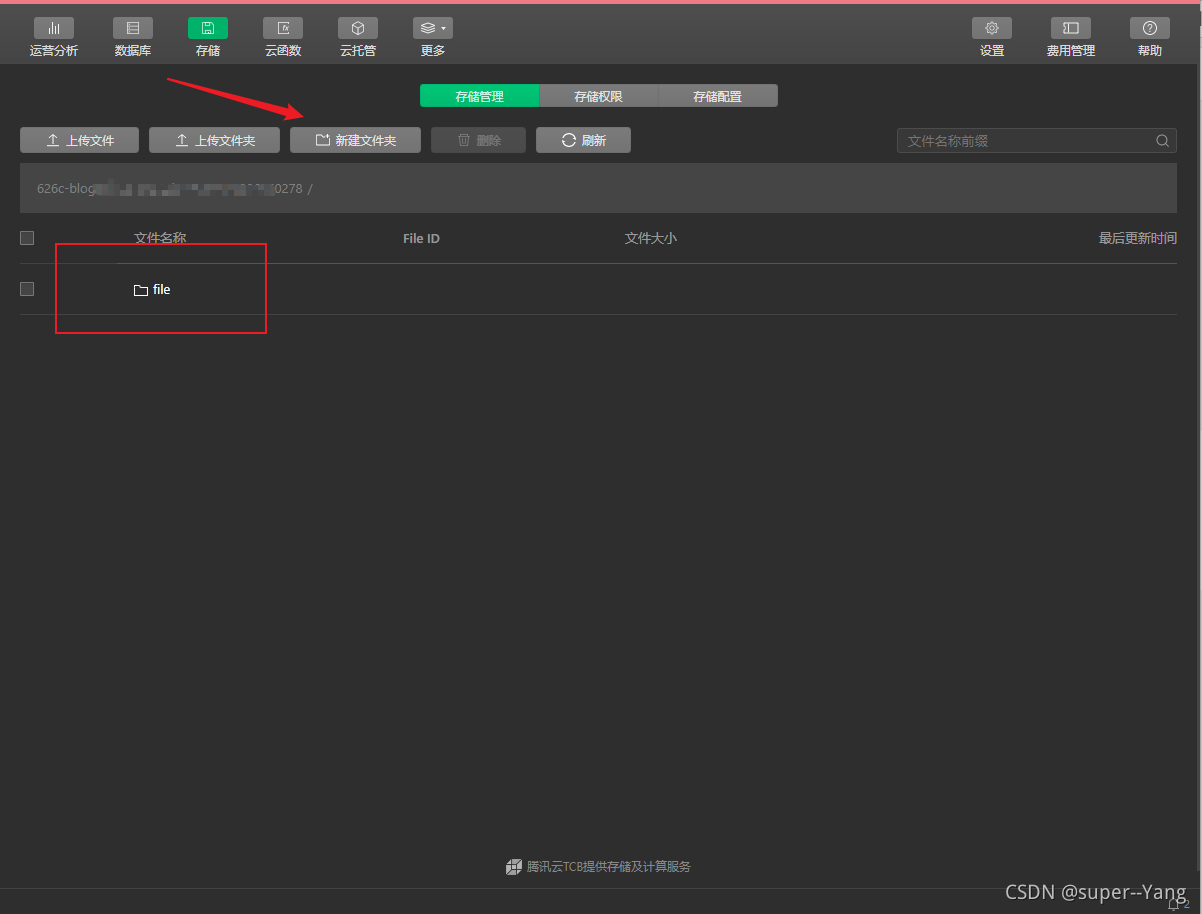The height and width of the screenshot is (914, 1202).
Task: Click the 新建文件夹 new folder button
Action: [355, 140]
